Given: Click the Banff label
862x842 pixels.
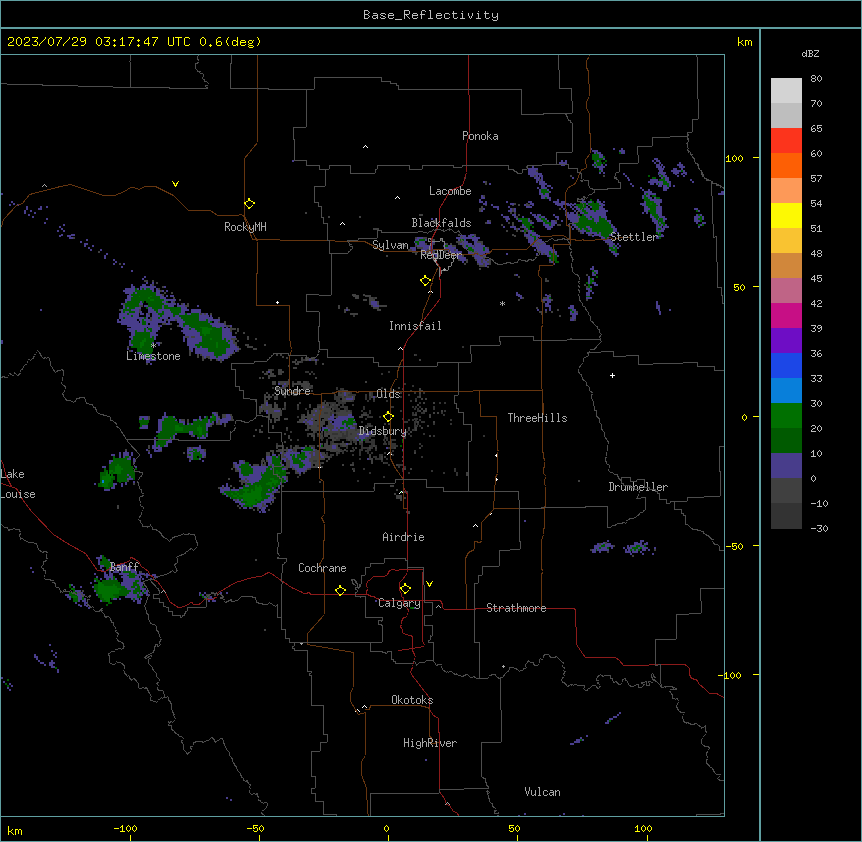Looking at the screenshot, I should click(x=124, y=567).
